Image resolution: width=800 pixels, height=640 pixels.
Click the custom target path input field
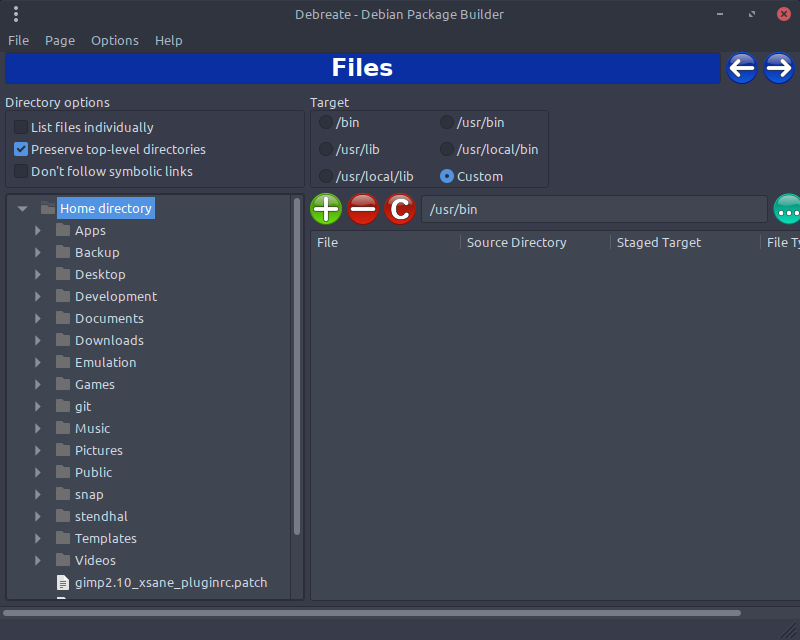[x=594, y=209]
